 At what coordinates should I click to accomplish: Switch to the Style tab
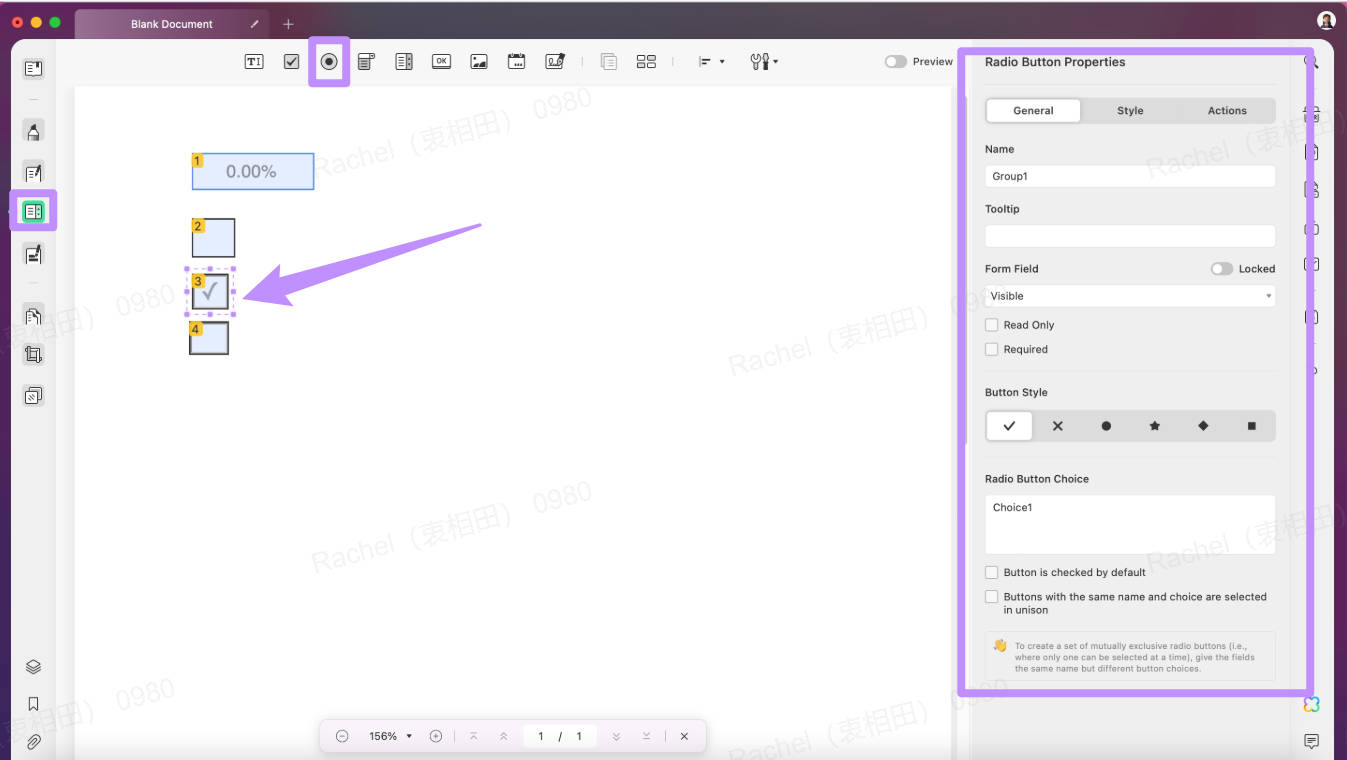pos(1130,110)
